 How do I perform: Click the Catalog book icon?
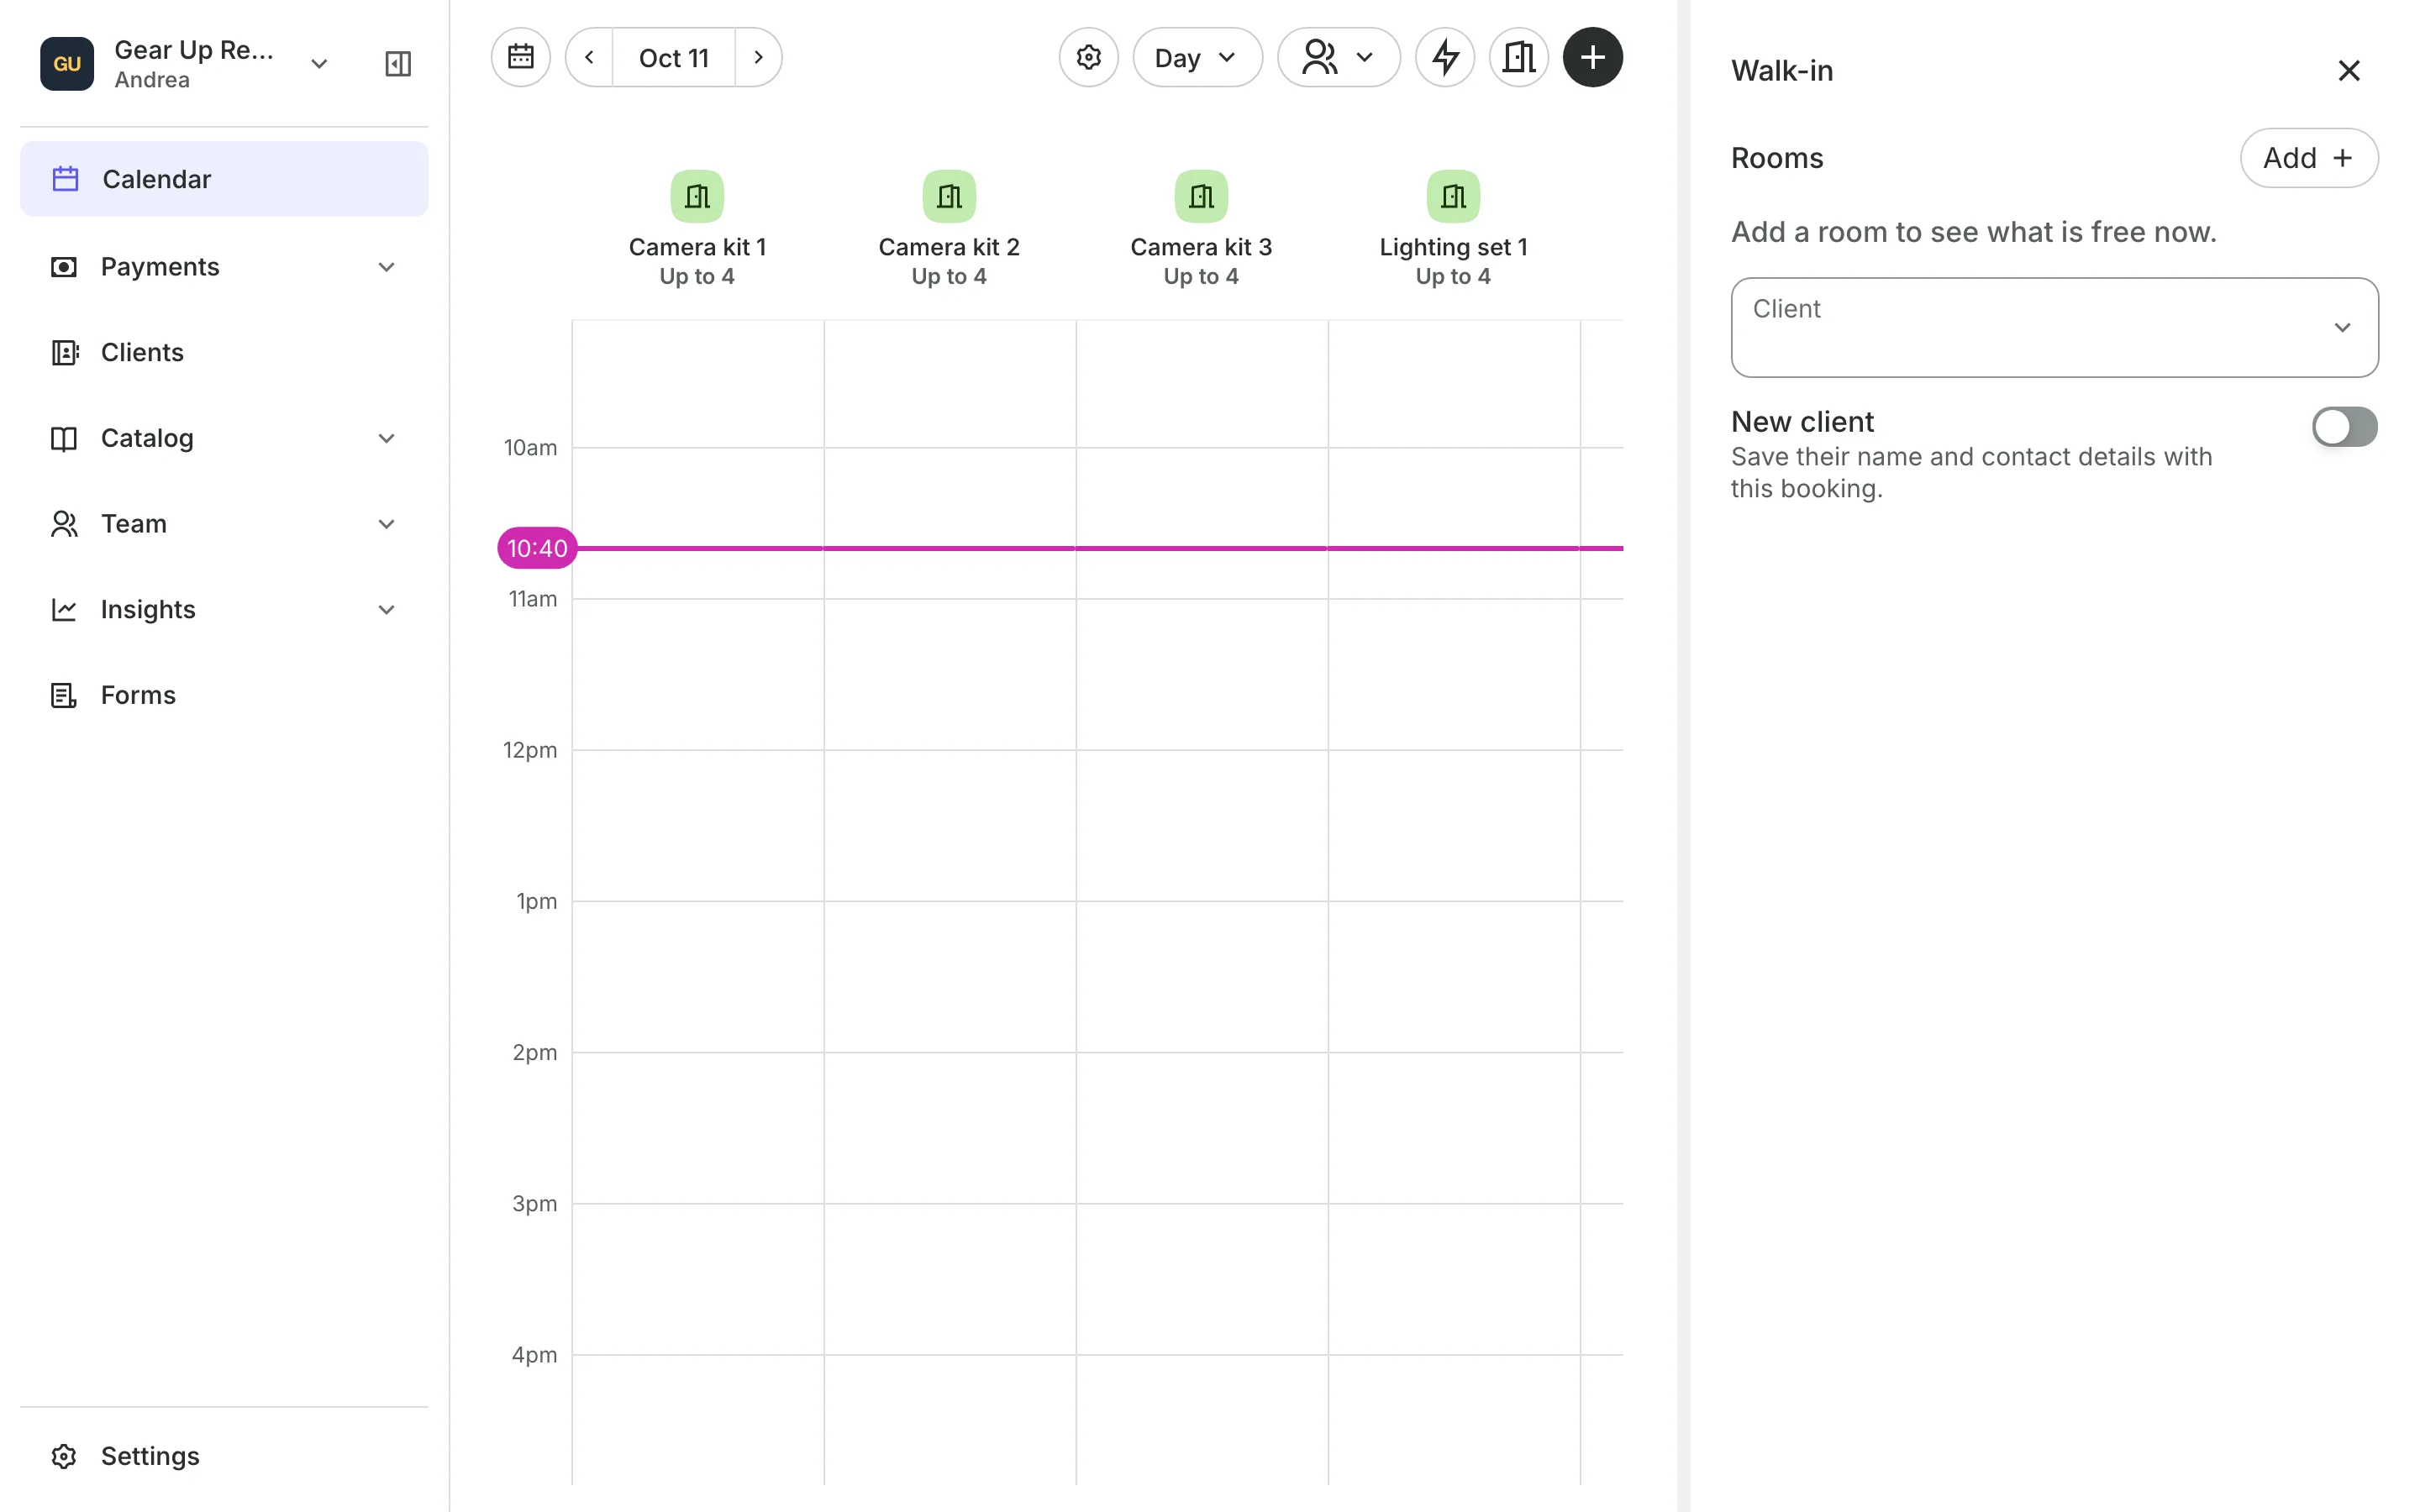64,438
